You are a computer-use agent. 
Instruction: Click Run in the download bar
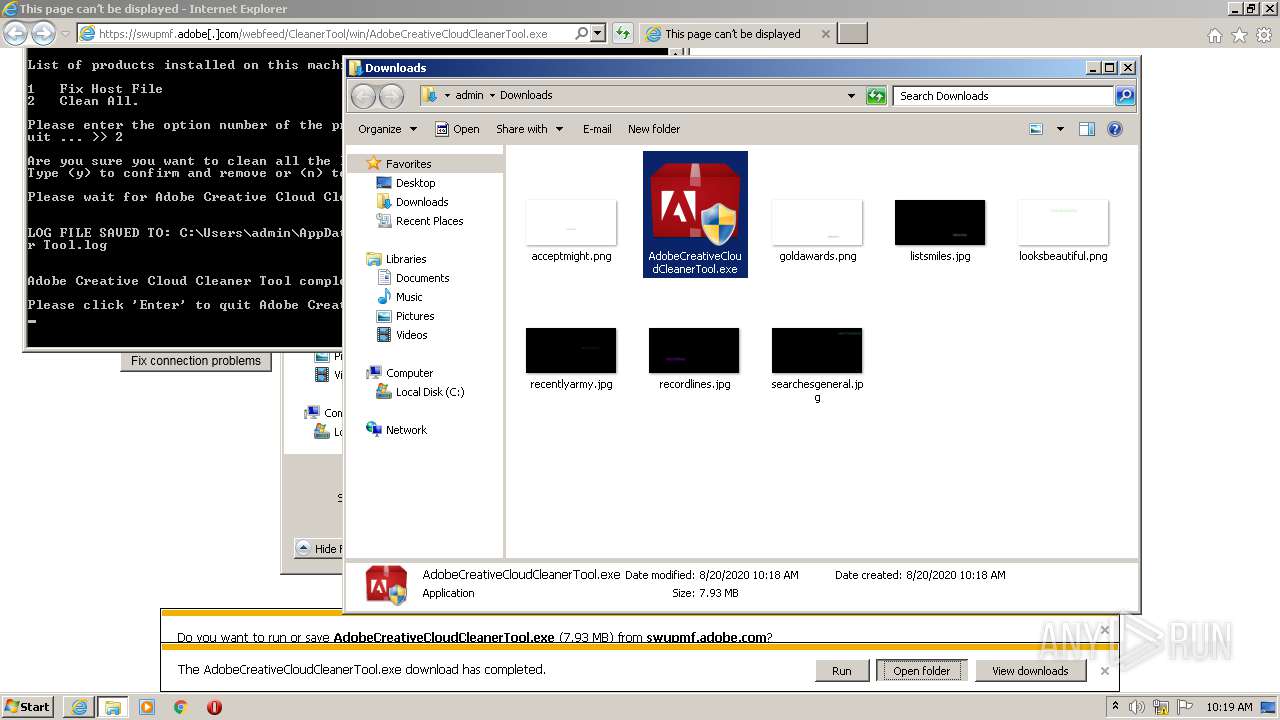coord(842,671)
